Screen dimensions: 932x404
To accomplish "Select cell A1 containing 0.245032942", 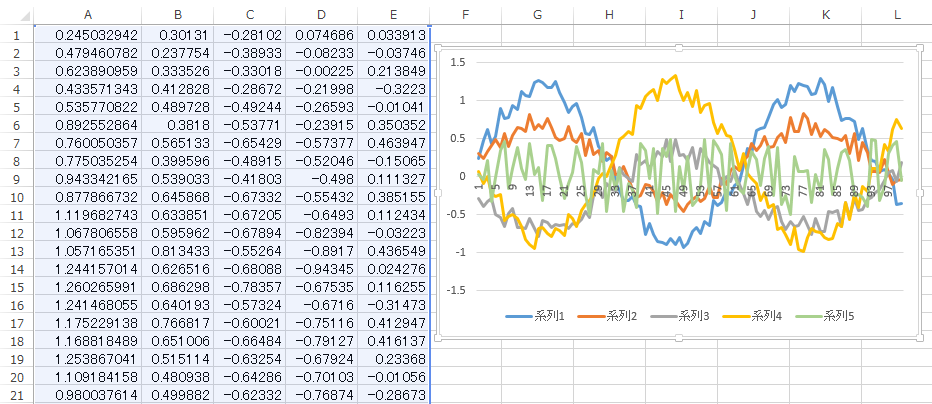I will [87, 35].
